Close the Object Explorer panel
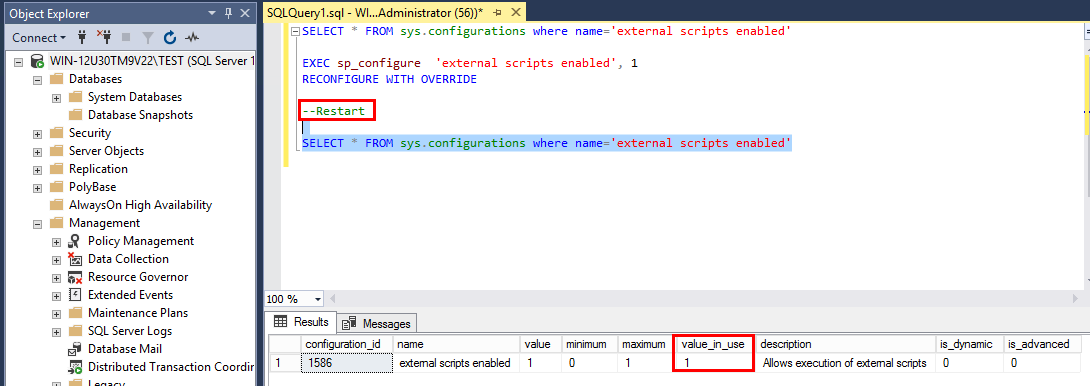The image size is (1090, 386). click(244, 13)
